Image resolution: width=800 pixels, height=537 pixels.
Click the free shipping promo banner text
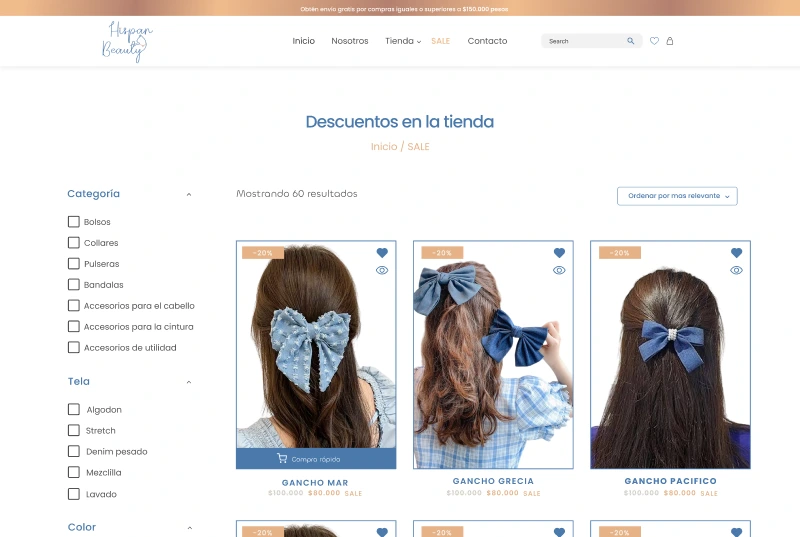click(x=404, y=9)
